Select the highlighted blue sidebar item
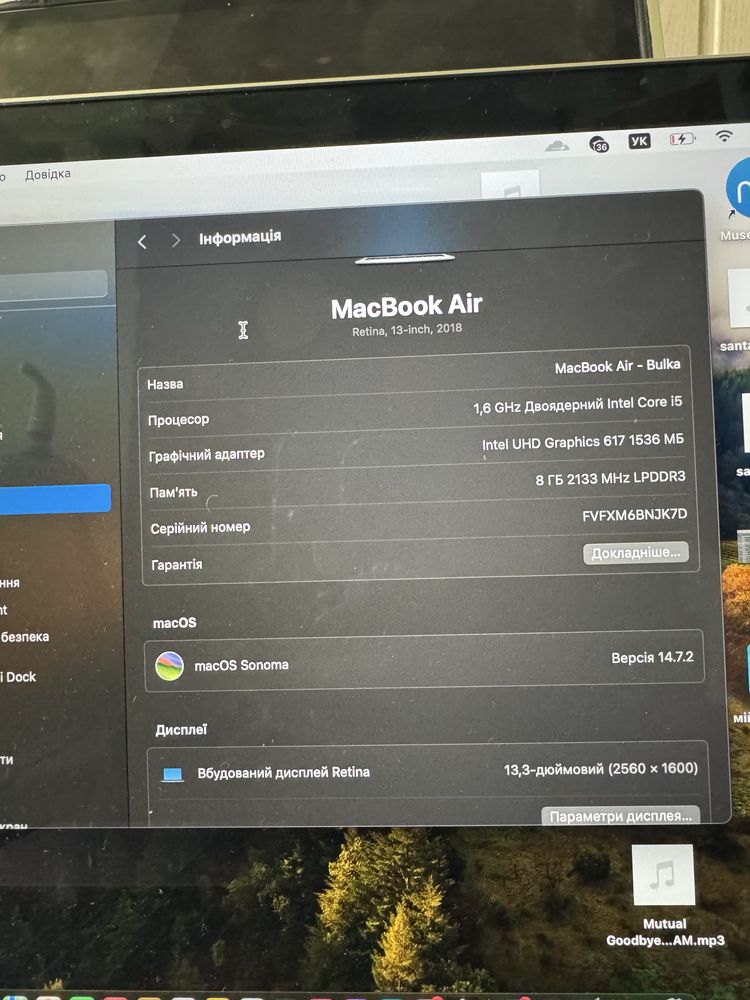Image resolution: width=750 pixels, height=1000 pixels. click(x=55, y=499)
